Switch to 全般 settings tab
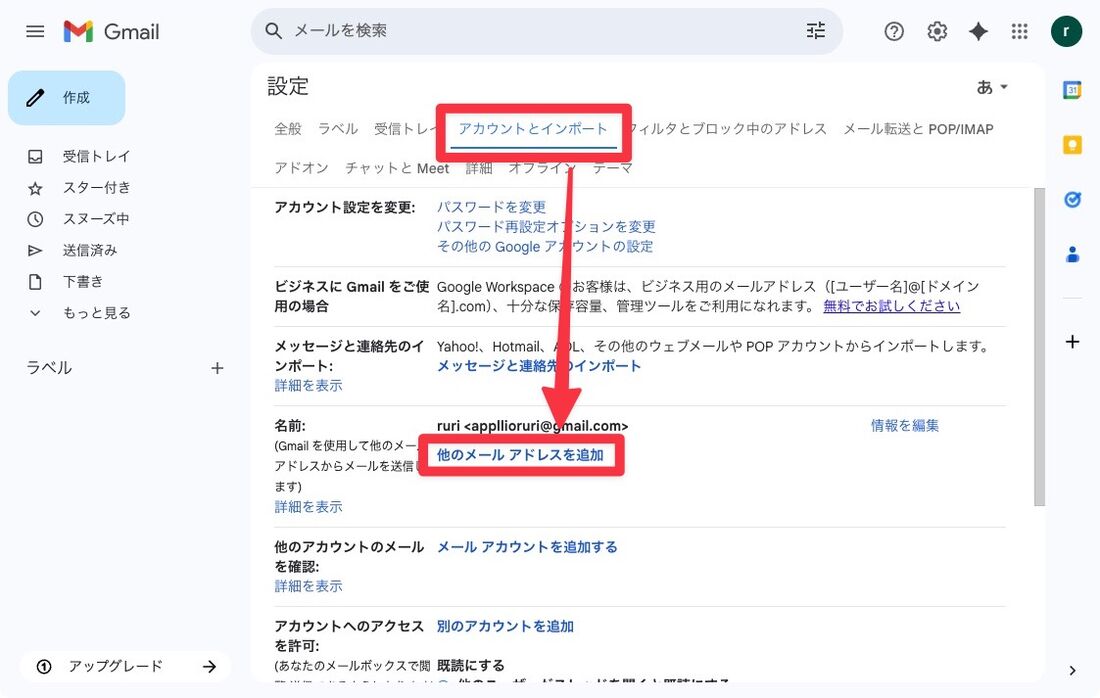The height and width of the screenshot is (698, 1100). click(x=288, y=128)
